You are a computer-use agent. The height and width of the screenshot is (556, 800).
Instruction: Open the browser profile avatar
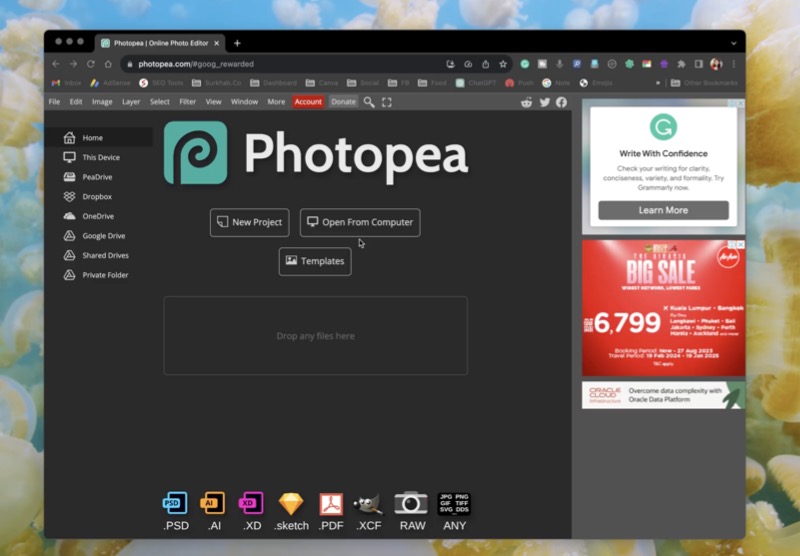coord(716,64)
